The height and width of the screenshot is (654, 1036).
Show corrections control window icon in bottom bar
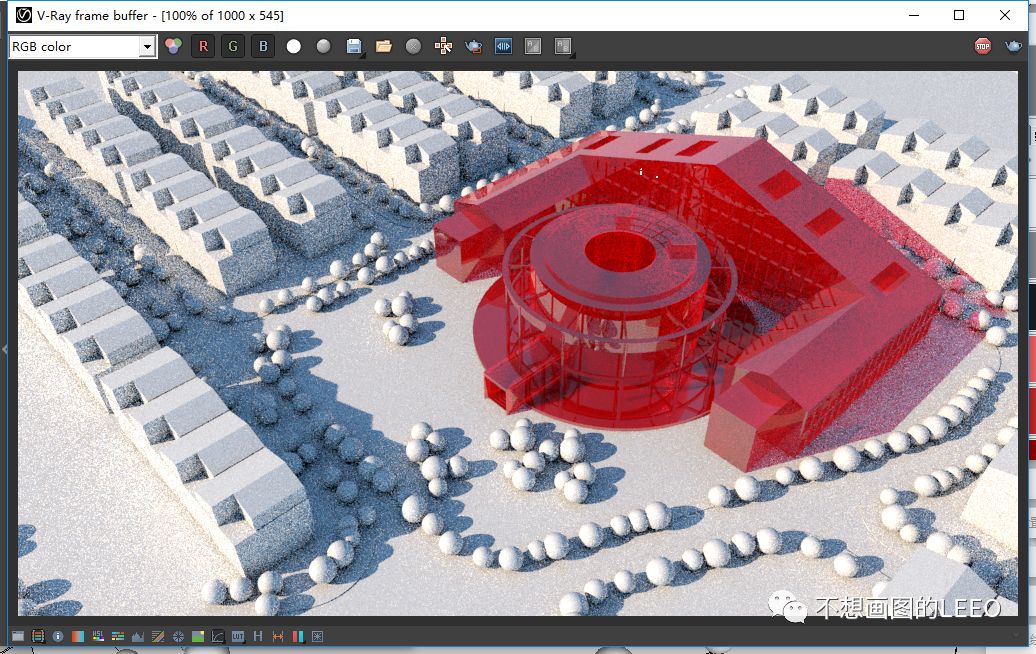pyautogui.click(x=18, y=636)
